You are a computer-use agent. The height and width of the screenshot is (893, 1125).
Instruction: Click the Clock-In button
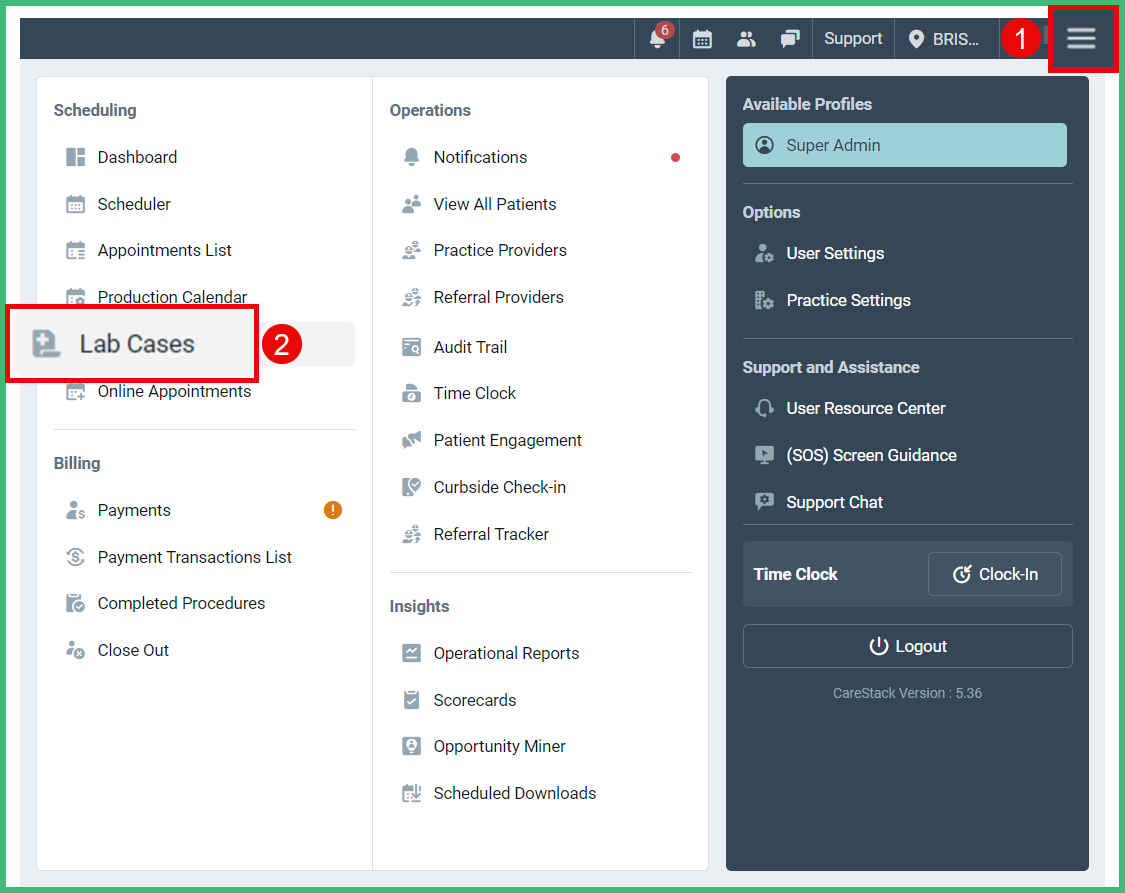pyautogui.click(x=994, y=573)
